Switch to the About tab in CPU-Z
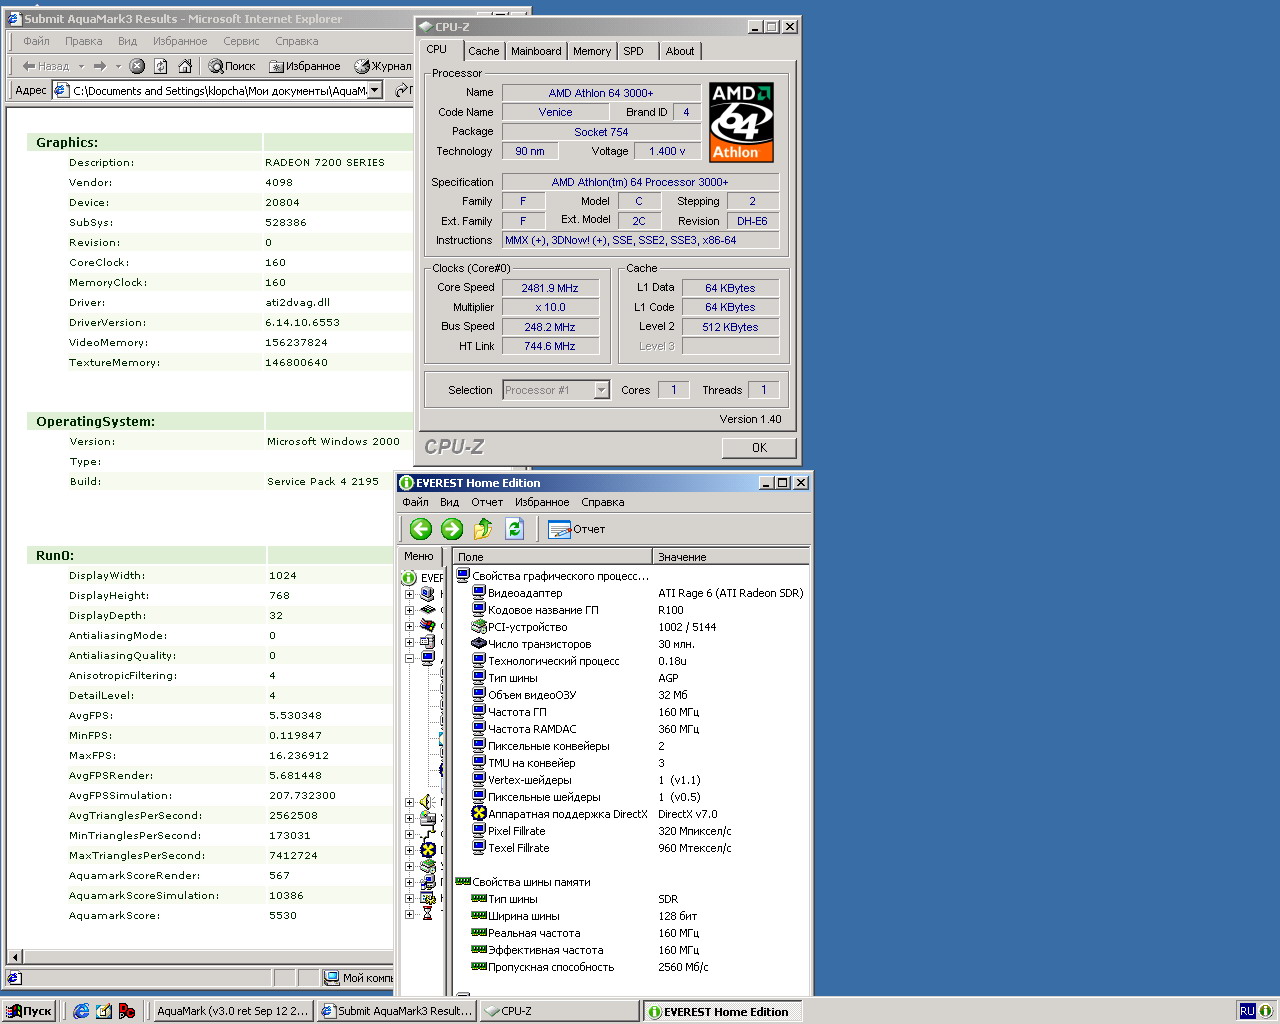1280x1024 pixels. (680, 51)
